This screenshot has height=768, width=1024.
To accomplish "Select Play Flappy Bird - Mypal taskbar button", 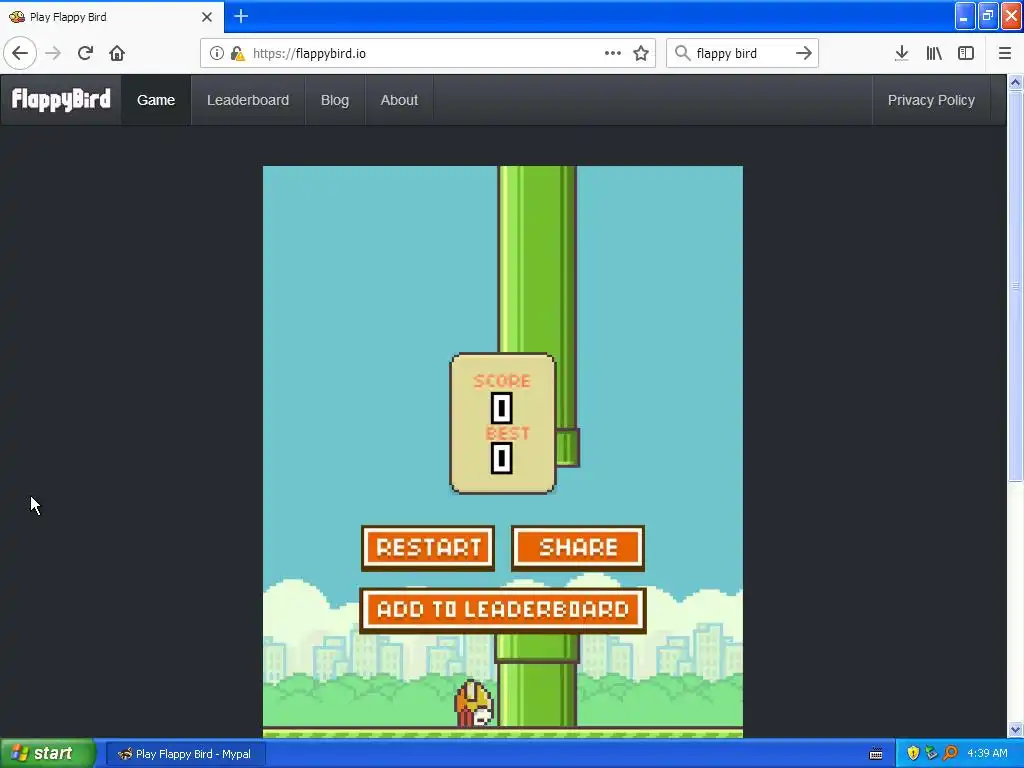I will pos(185,754).
